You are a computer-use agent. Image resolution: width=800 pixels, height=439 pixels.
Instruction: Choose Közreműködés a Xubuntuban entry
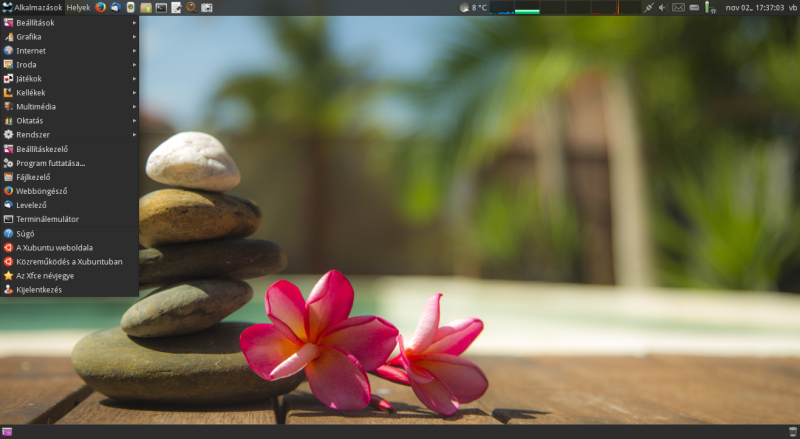tap(69, 261)
